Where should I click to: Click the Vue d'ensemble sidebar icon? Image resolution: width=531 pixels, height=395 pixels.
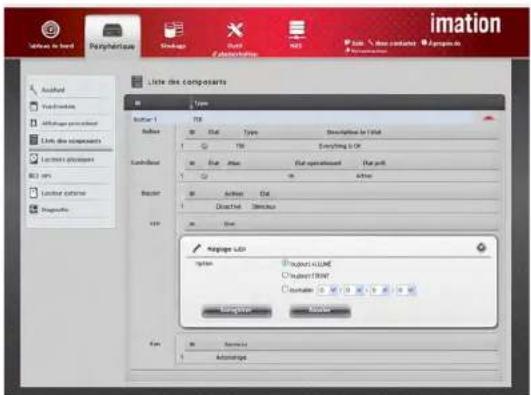33,106
